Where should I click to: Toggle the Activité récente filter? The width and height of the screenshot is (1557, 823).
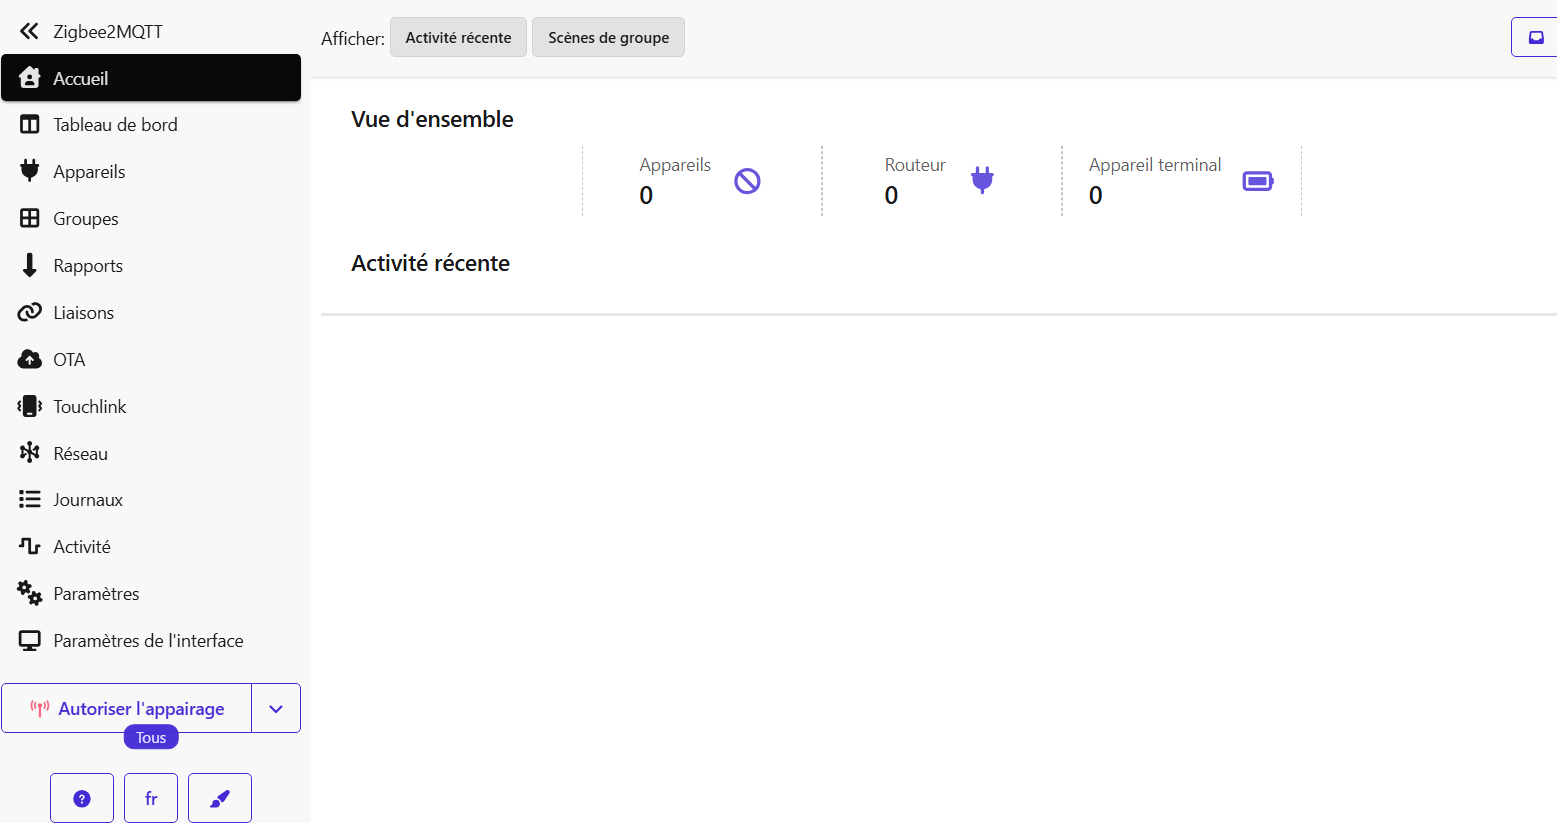458,38
